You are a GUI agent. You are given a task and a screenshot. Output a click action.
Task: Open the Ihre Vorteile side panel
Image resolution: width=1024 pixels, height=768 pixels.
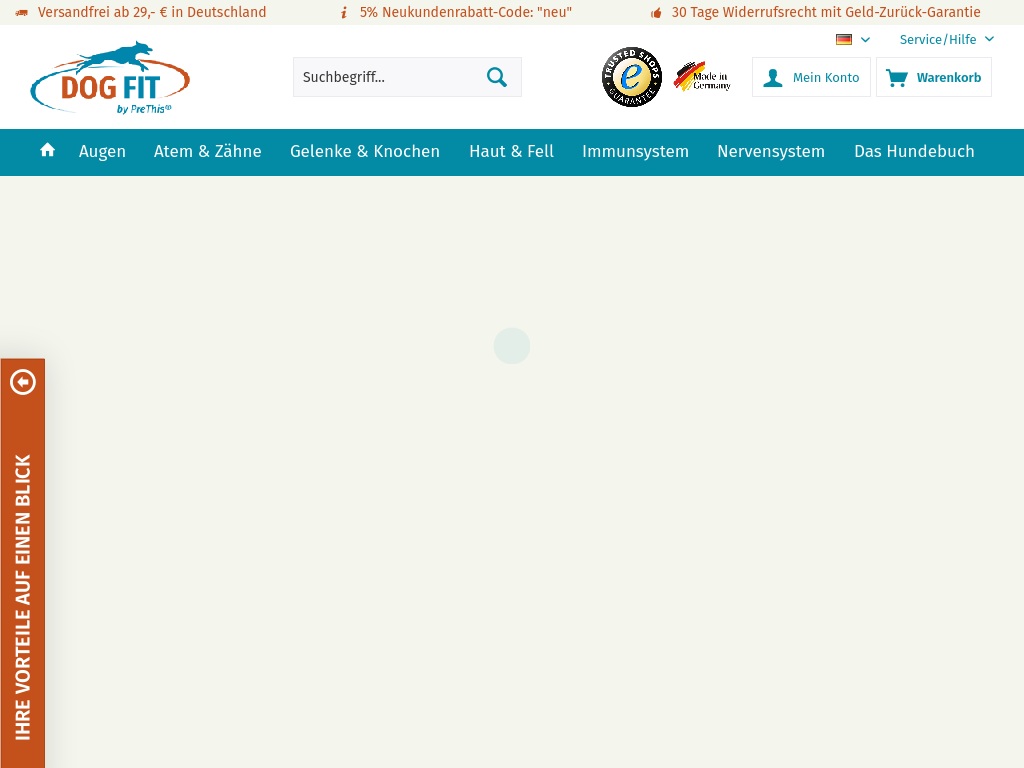click(x=23, y=596)
